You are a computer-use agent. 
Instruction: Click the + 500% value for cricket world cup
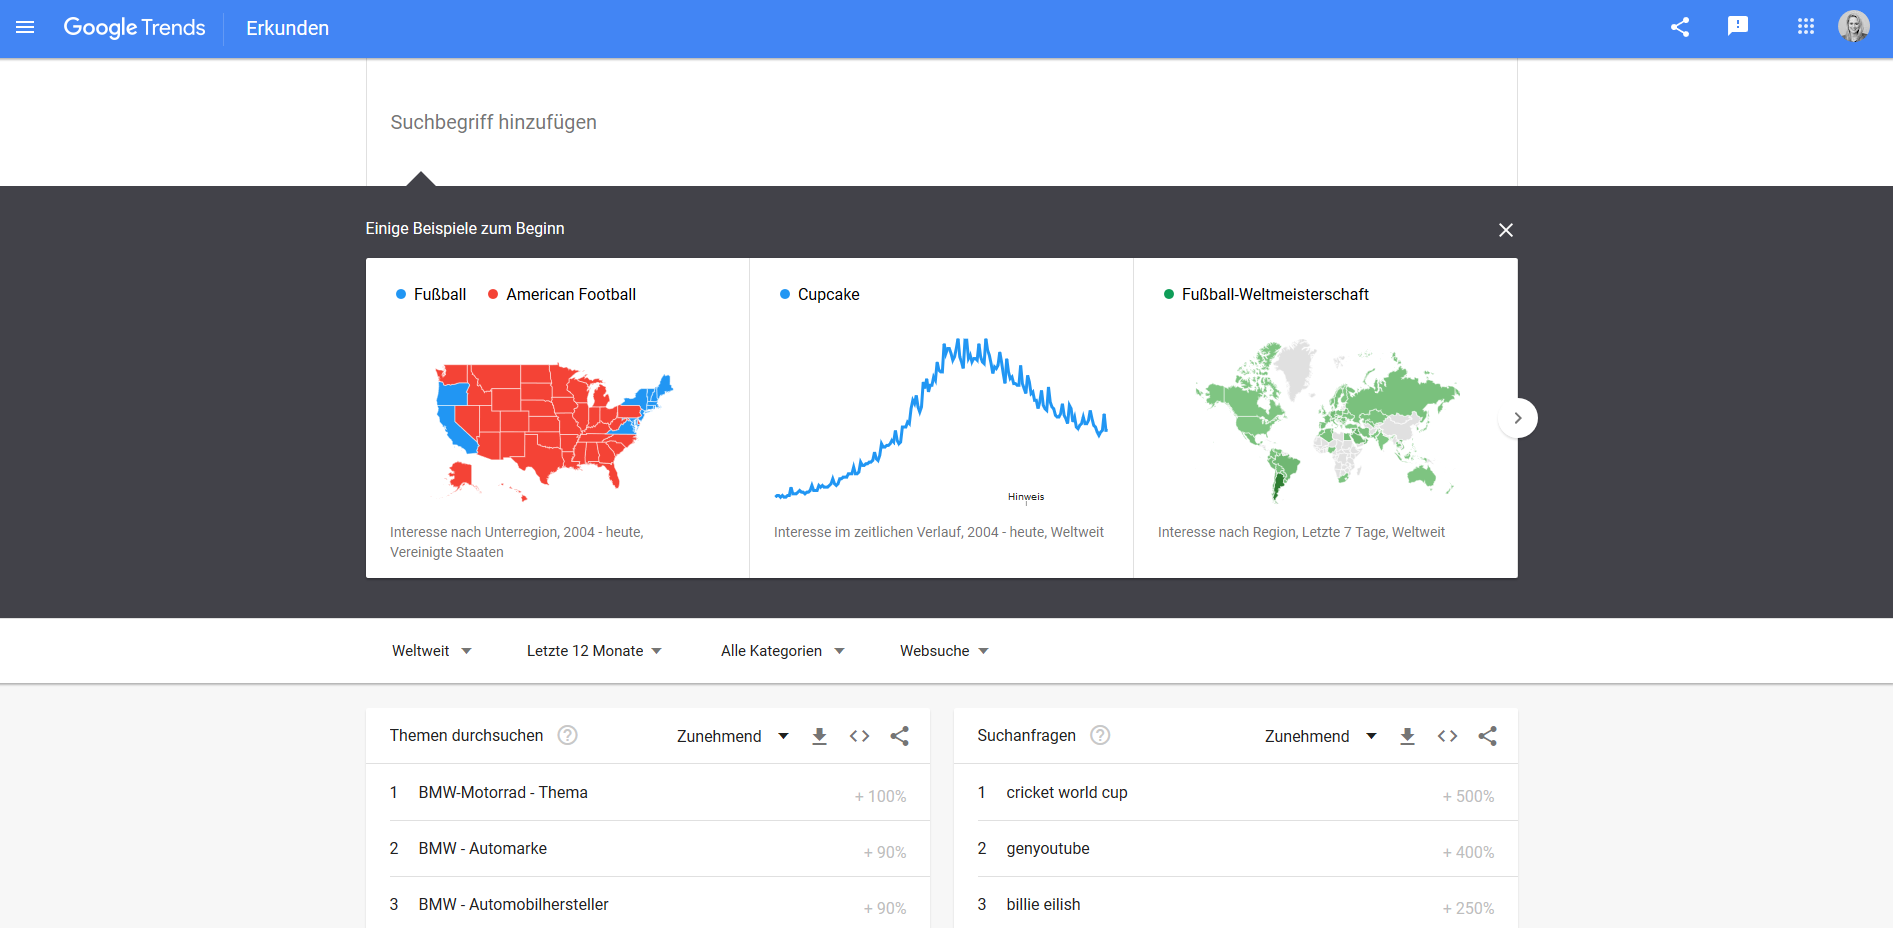1468,796
